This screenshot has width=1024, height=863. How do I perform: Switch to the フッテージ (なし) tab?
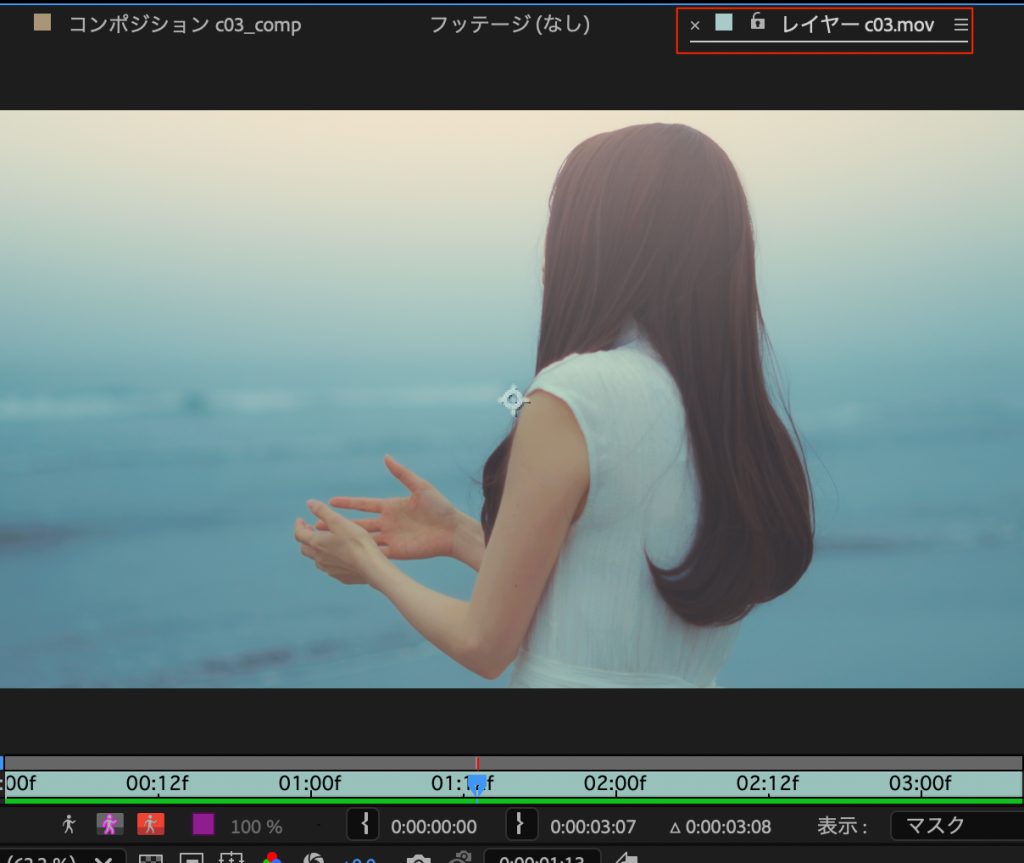(x=509, y=24)
